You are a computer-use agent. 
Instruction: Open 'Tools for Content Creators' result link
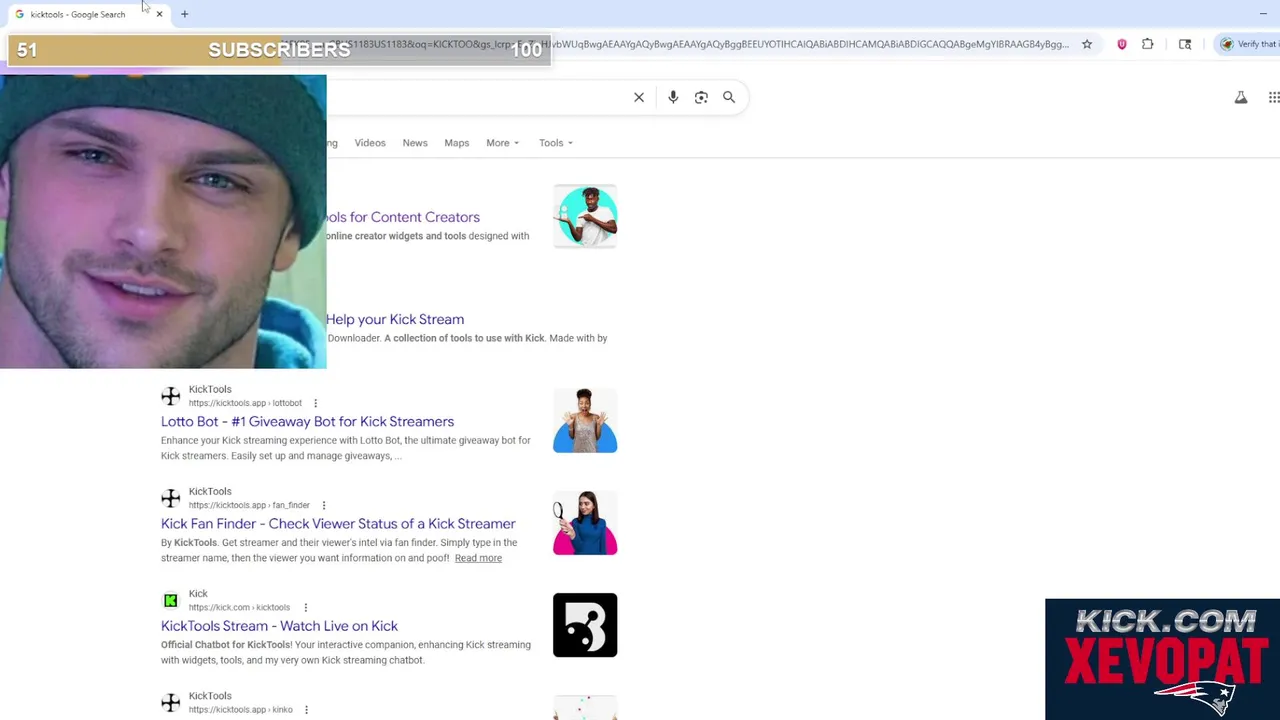(403, 217)
